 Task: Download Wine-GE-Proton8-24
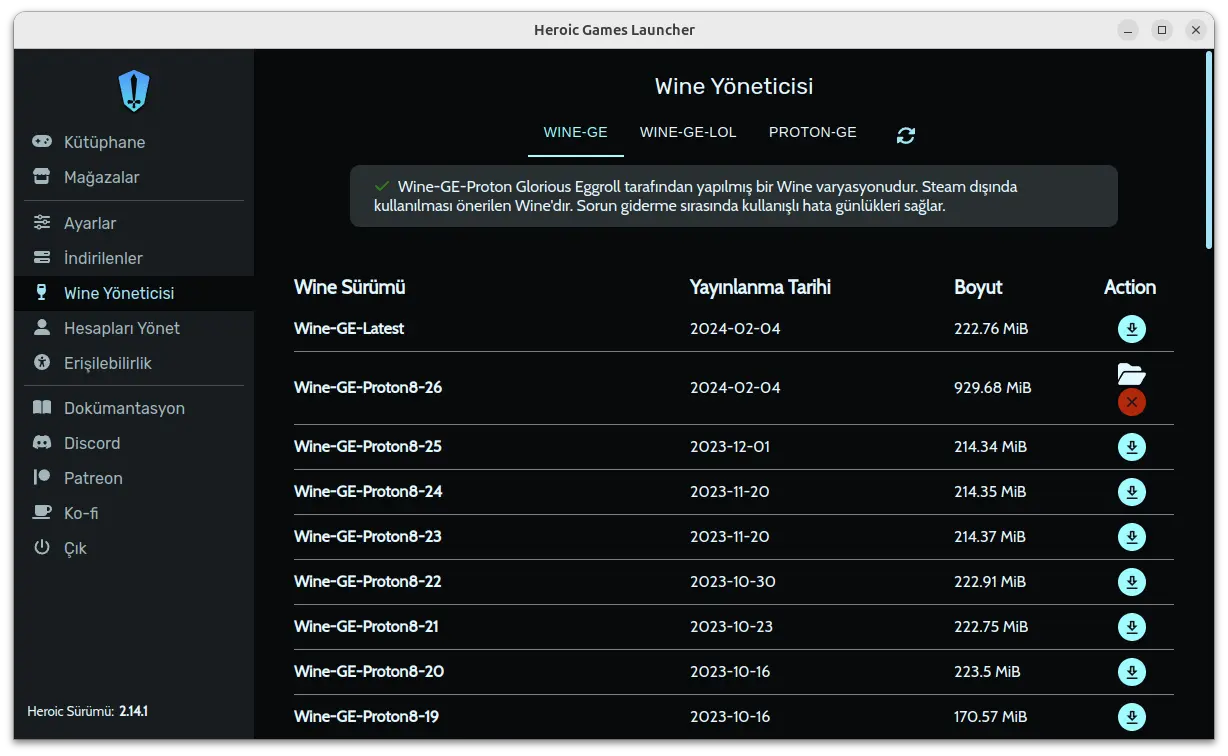click(1132, 492)
